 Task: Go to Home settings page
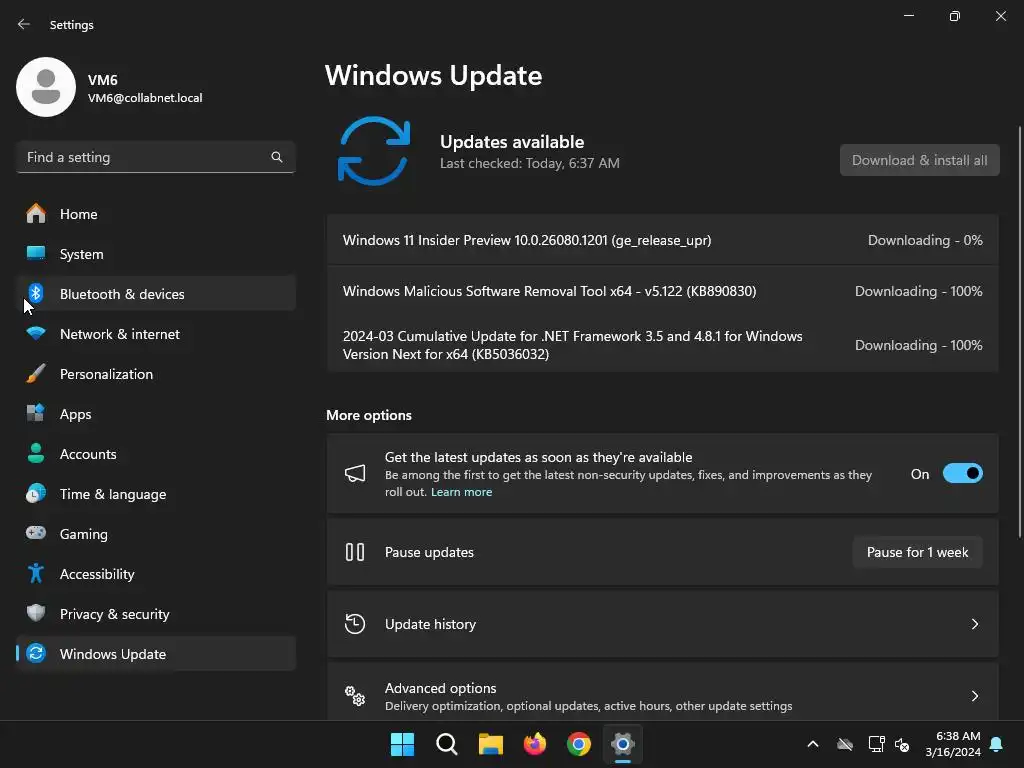[156, 214]
